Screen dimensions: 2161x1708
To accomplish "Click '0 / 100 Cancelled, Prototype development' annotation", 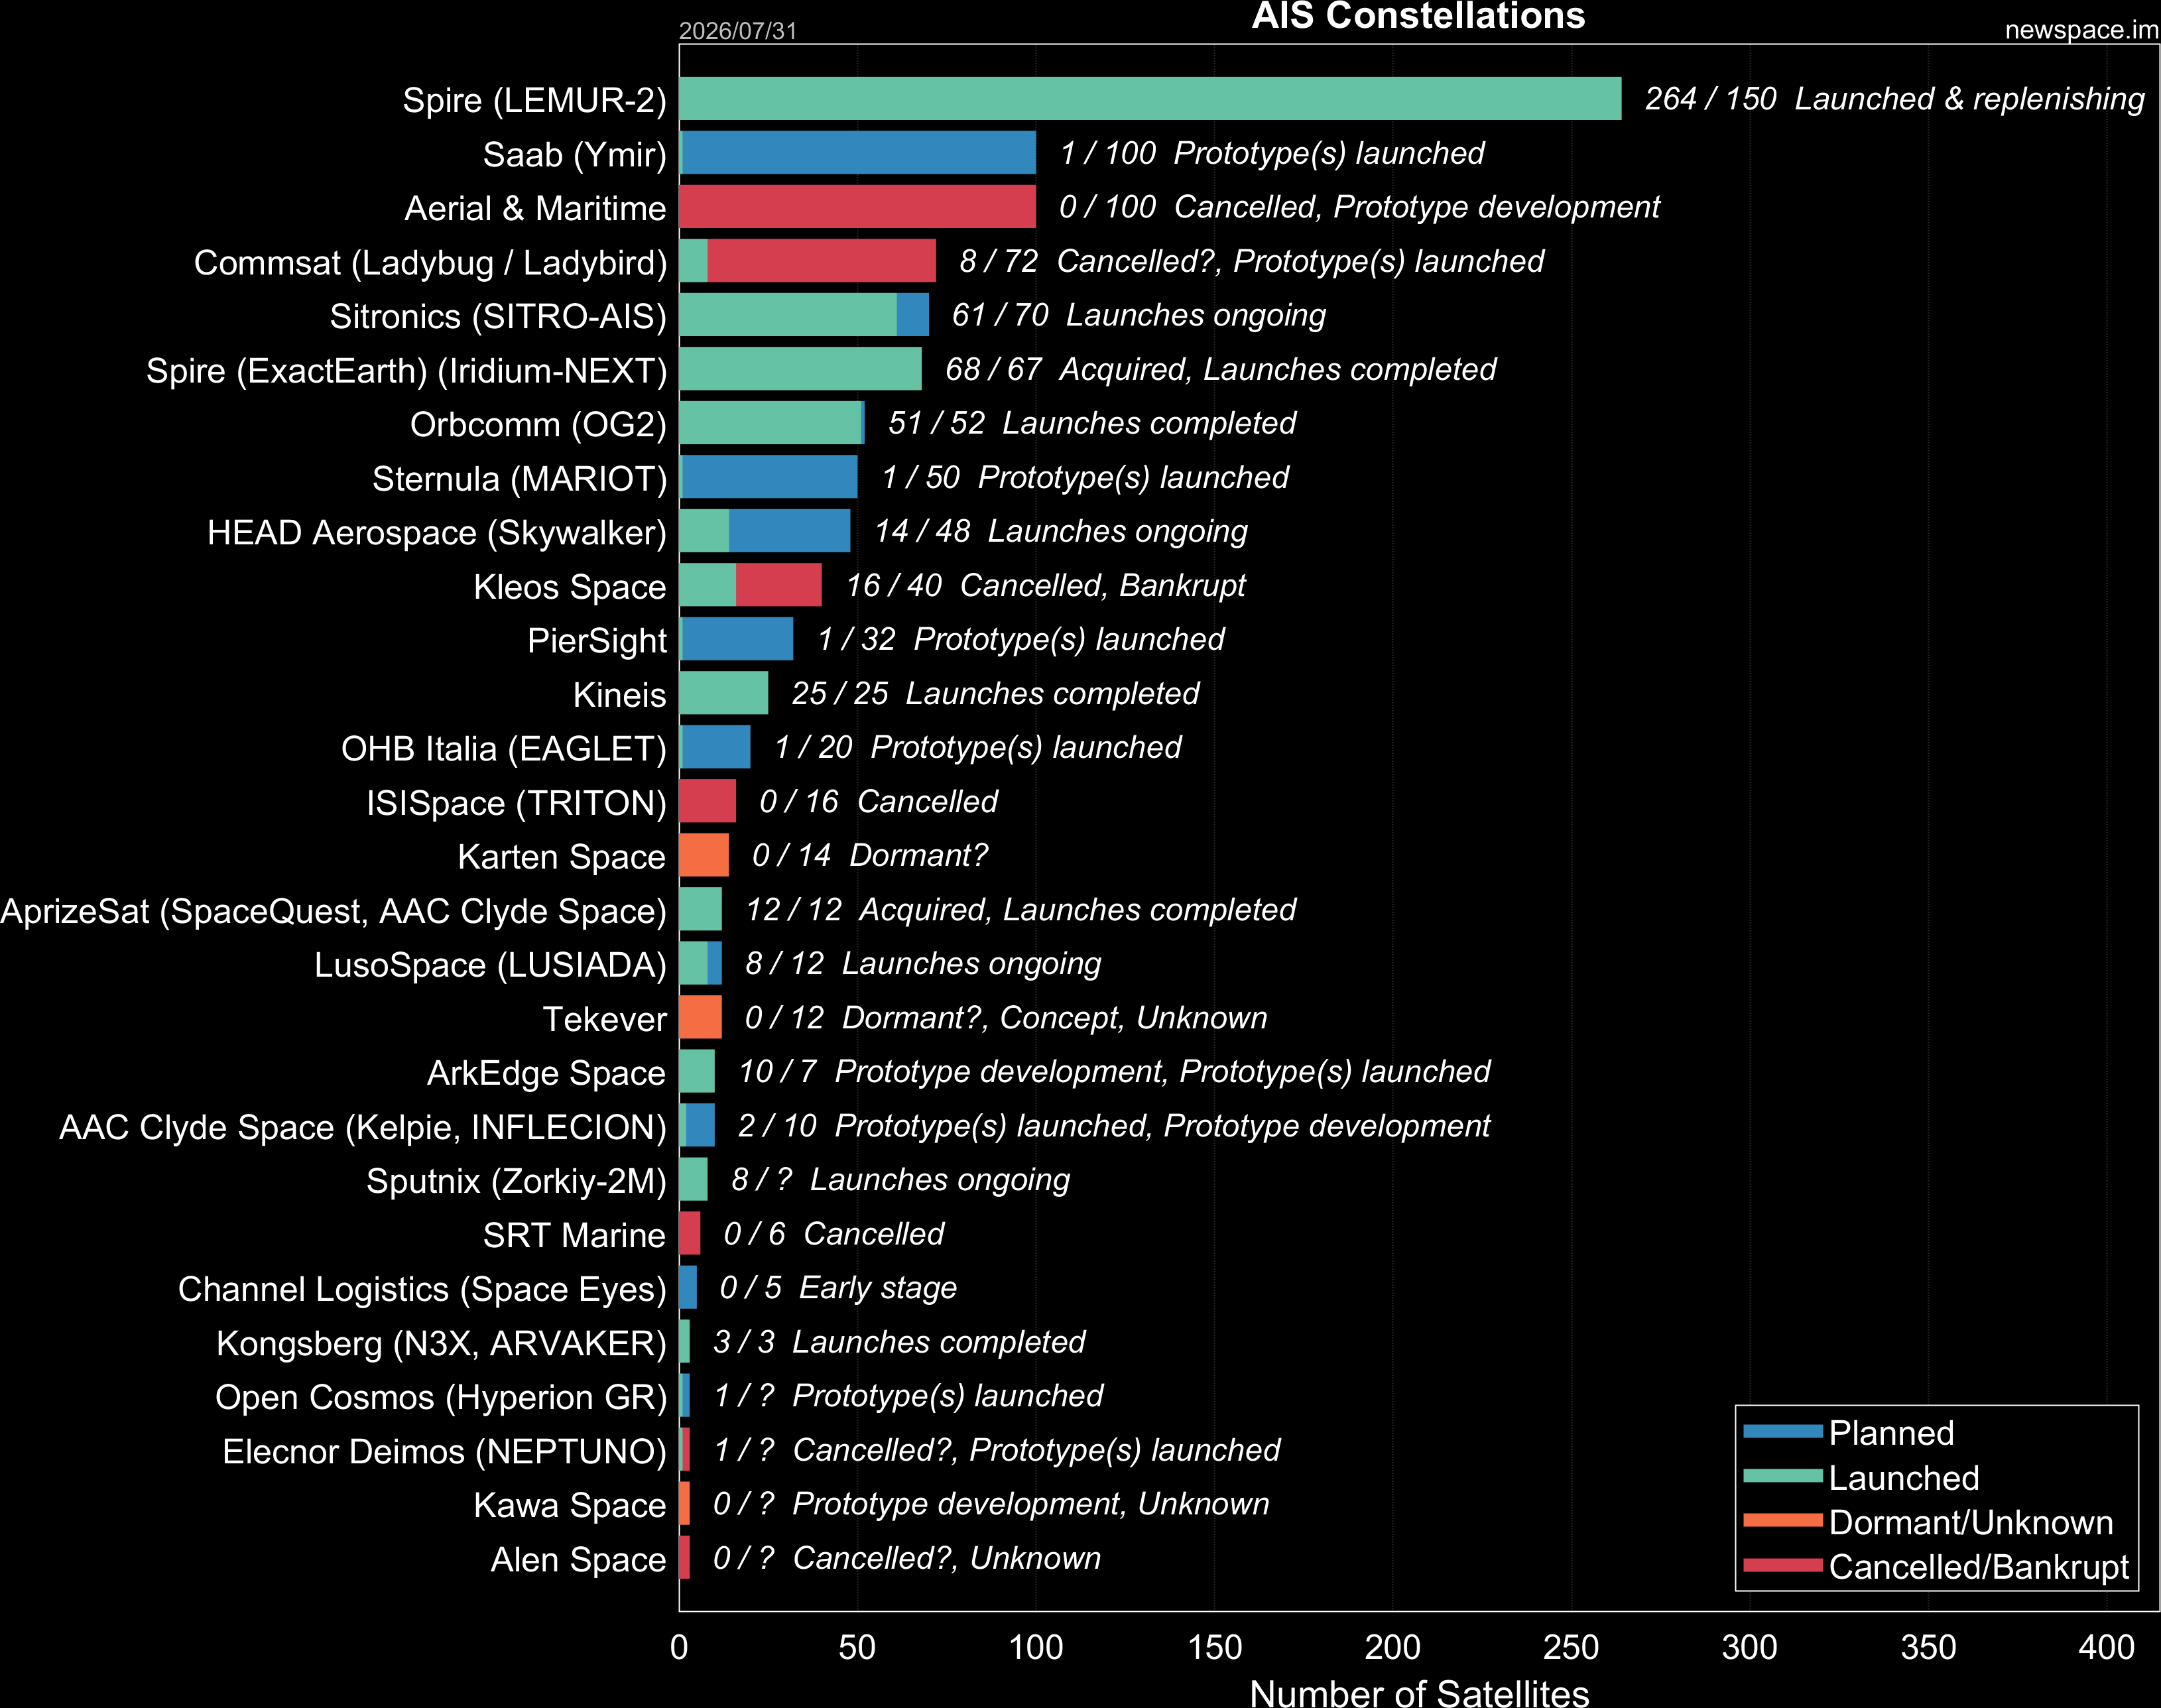I will (x=1359, y=206).
